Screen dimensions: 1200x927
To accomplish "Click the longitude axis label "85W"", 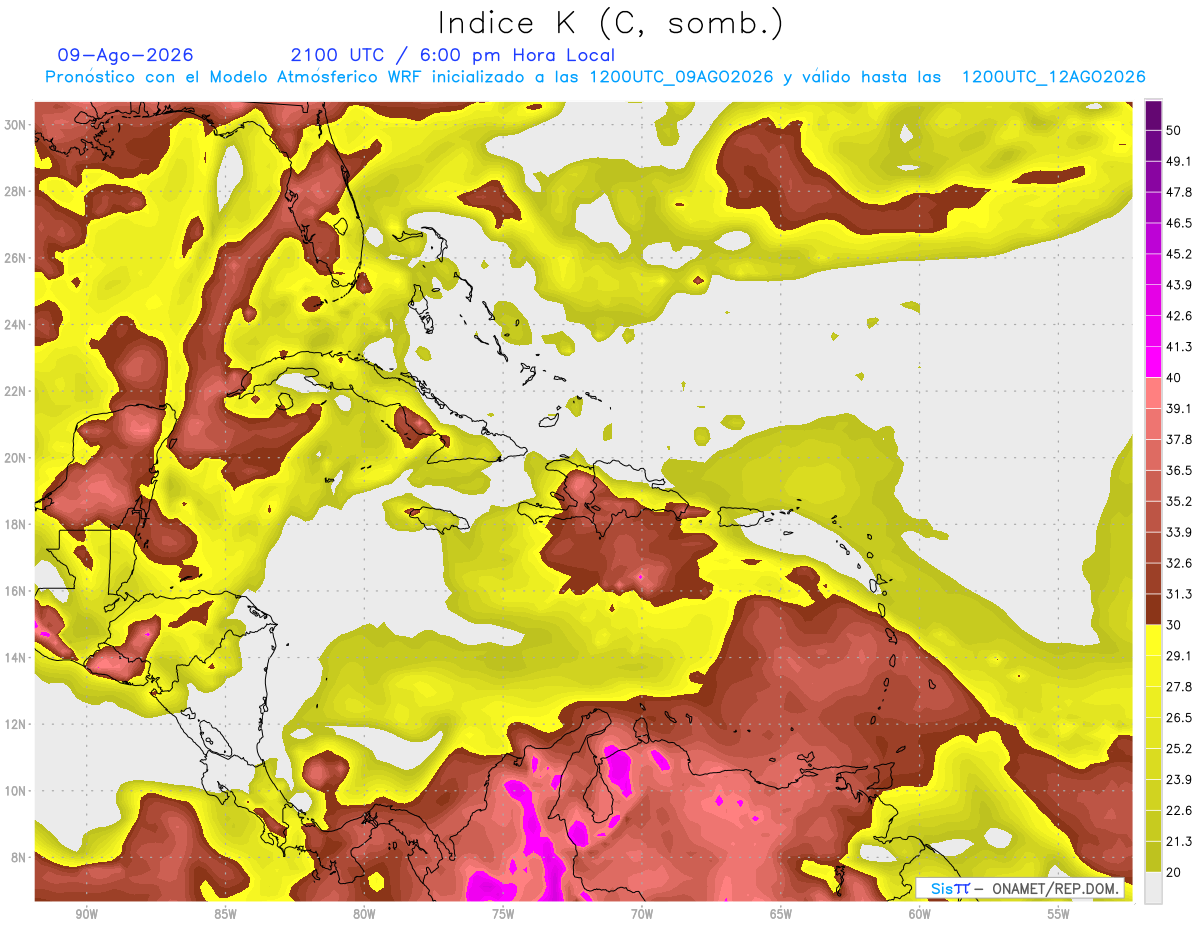I will point(225,914).
